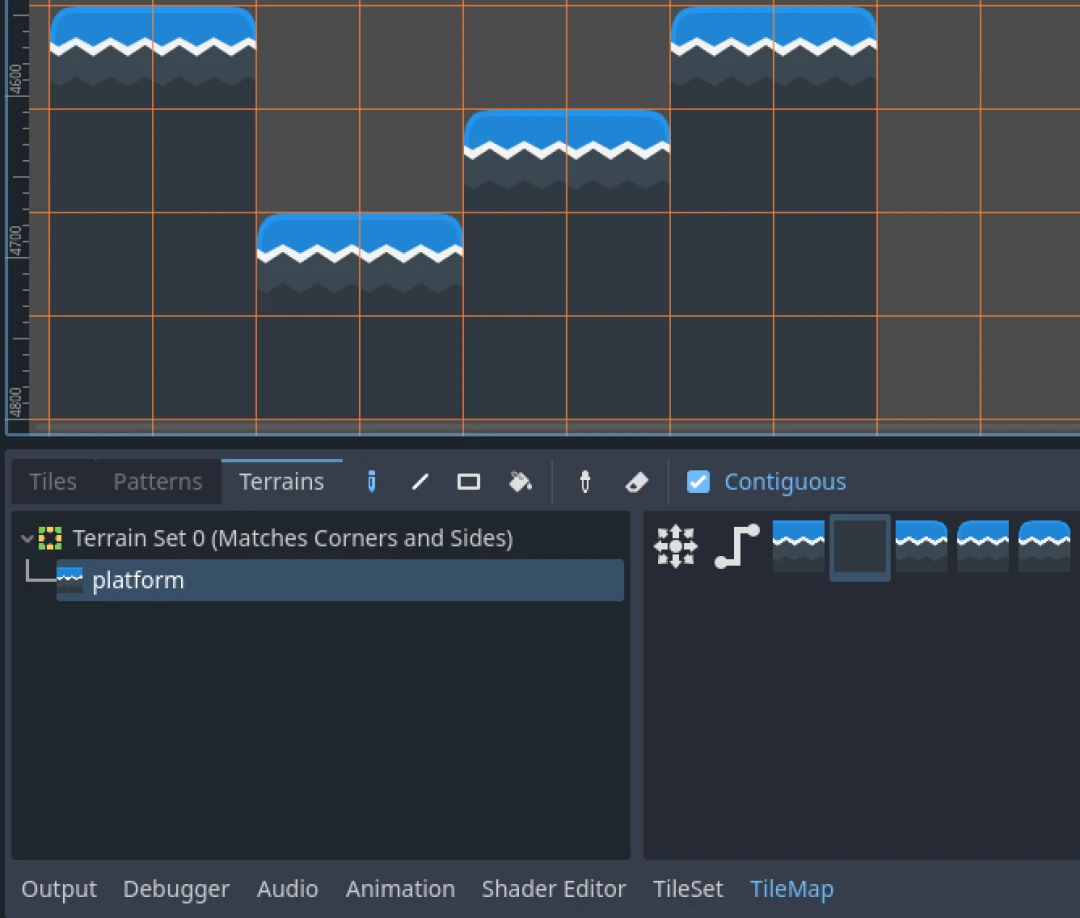Choose Connect mode terrain icon
This screenshot has height=918, width=1080.
pyautogui.click(x=675, y=546)
